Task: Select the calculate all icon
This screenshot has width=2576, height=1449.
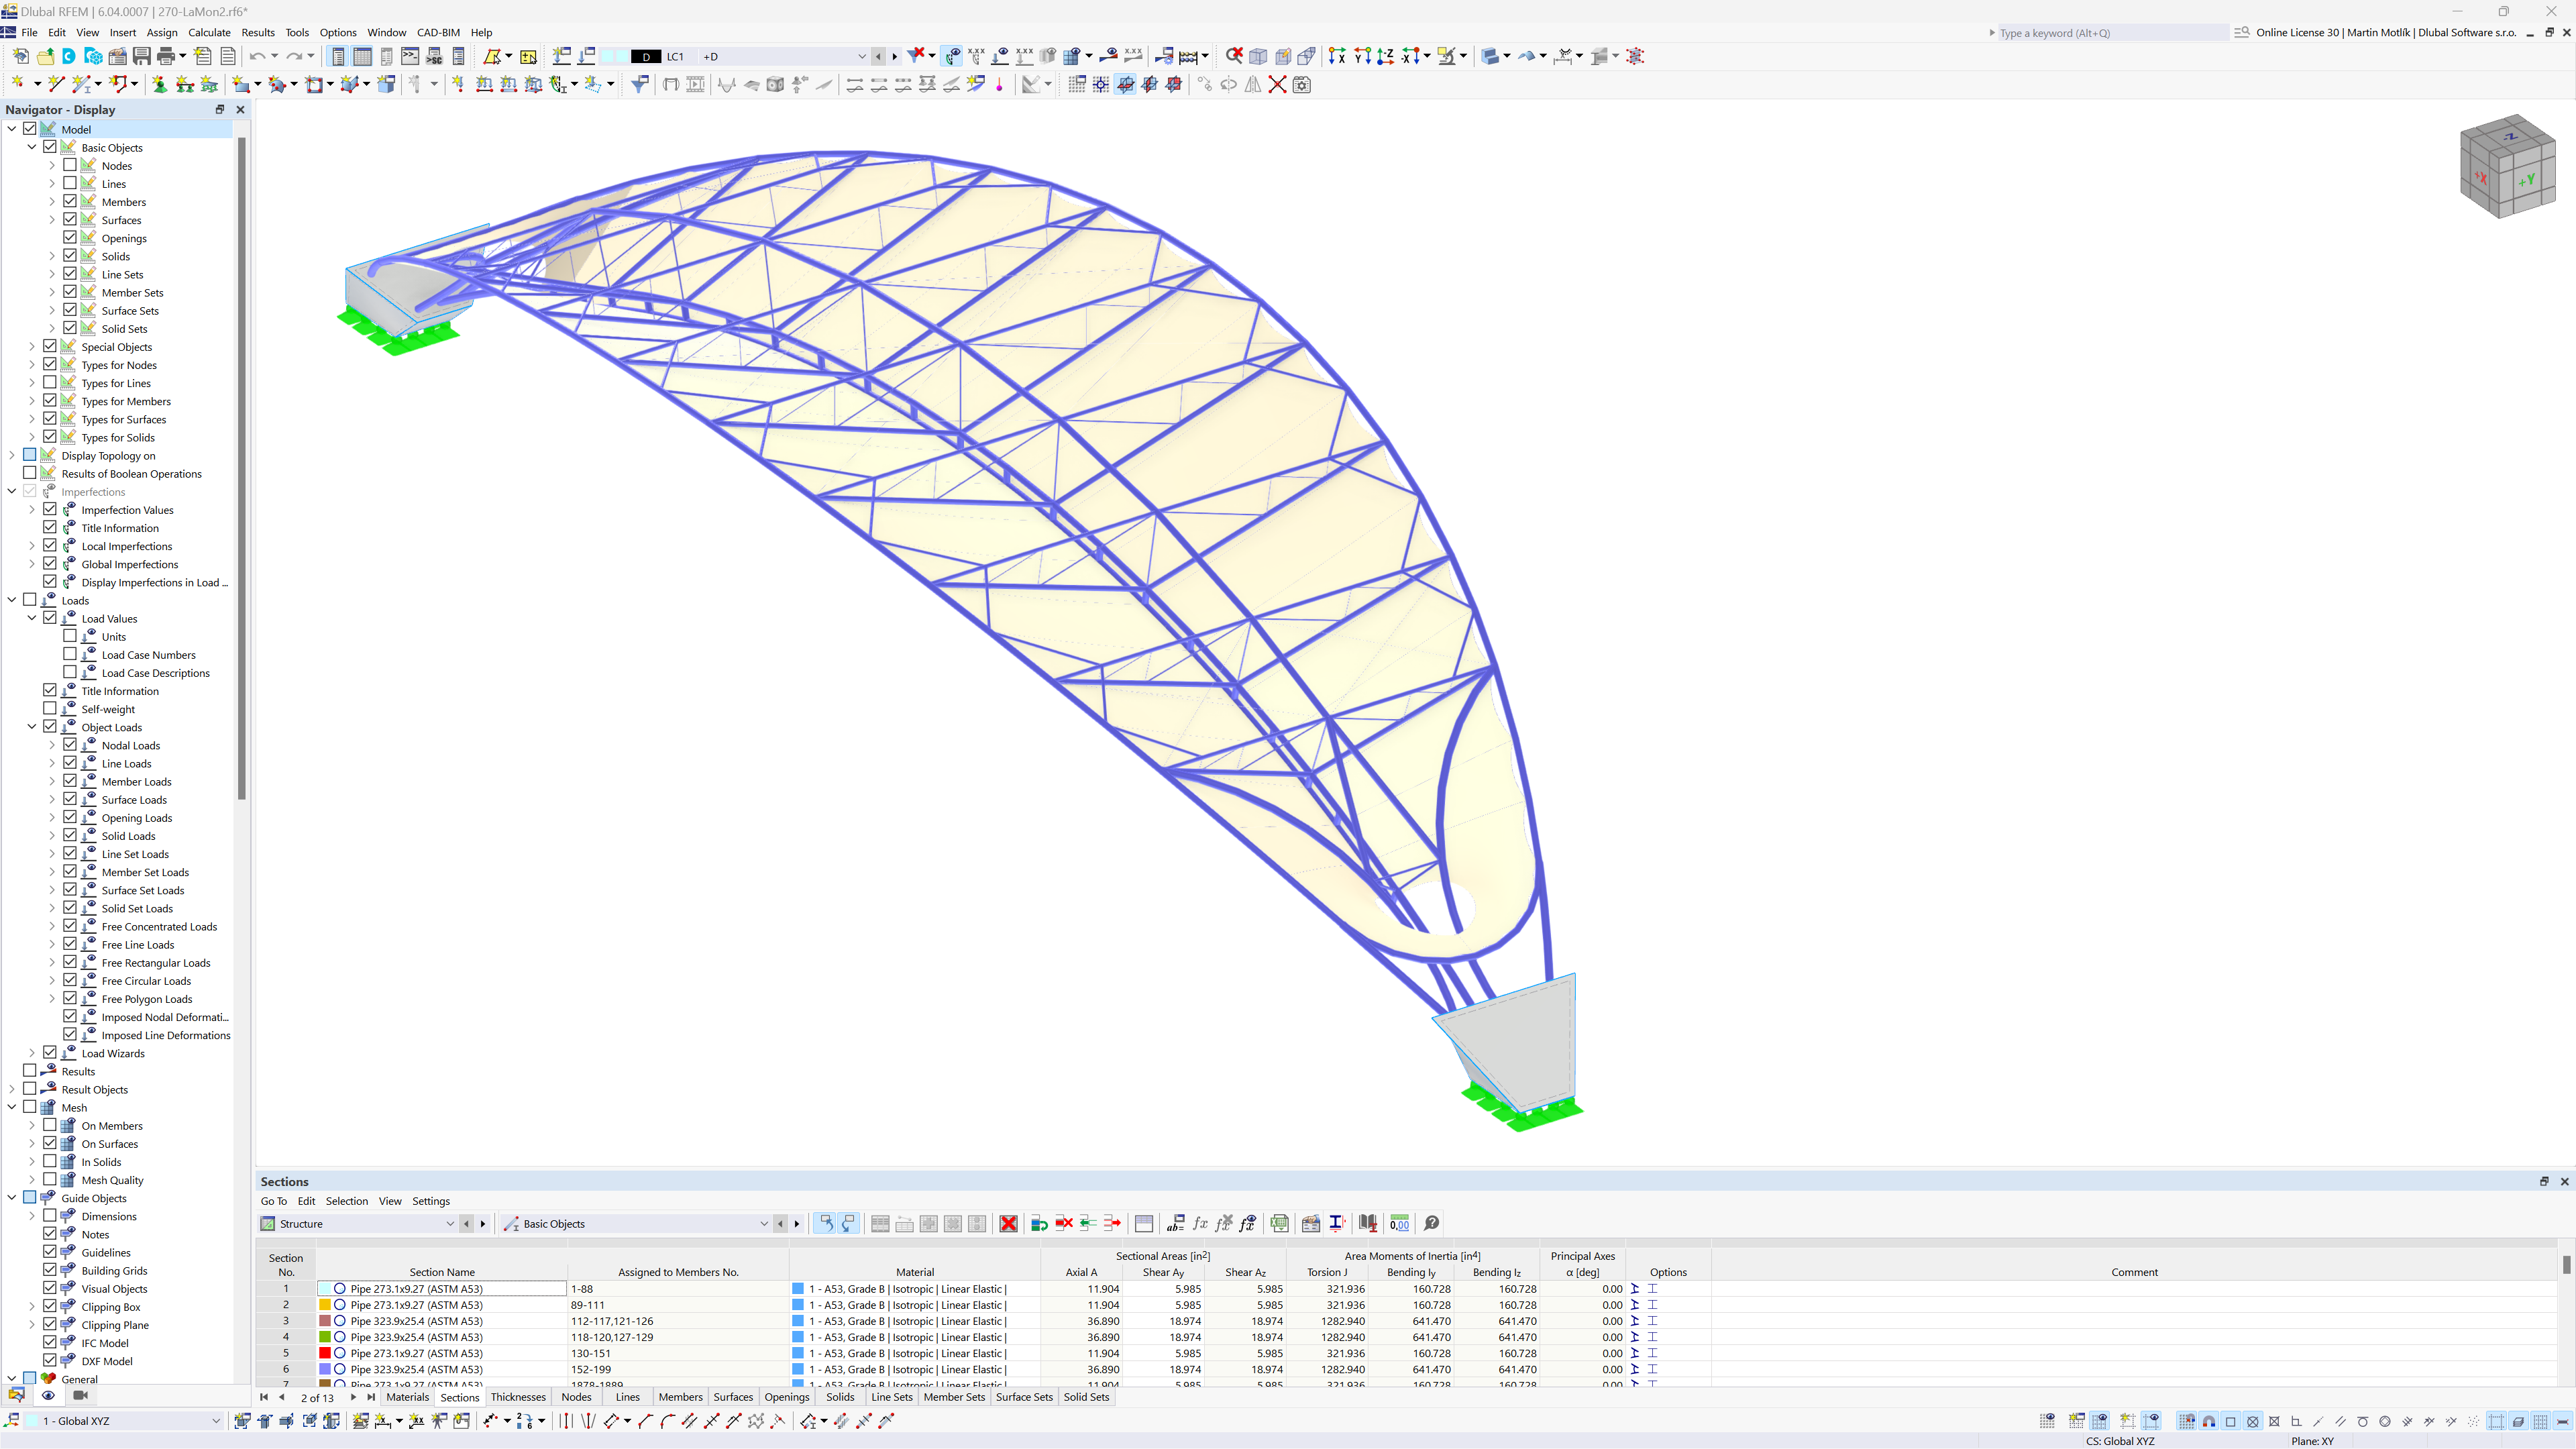Action: (1190, 56)
